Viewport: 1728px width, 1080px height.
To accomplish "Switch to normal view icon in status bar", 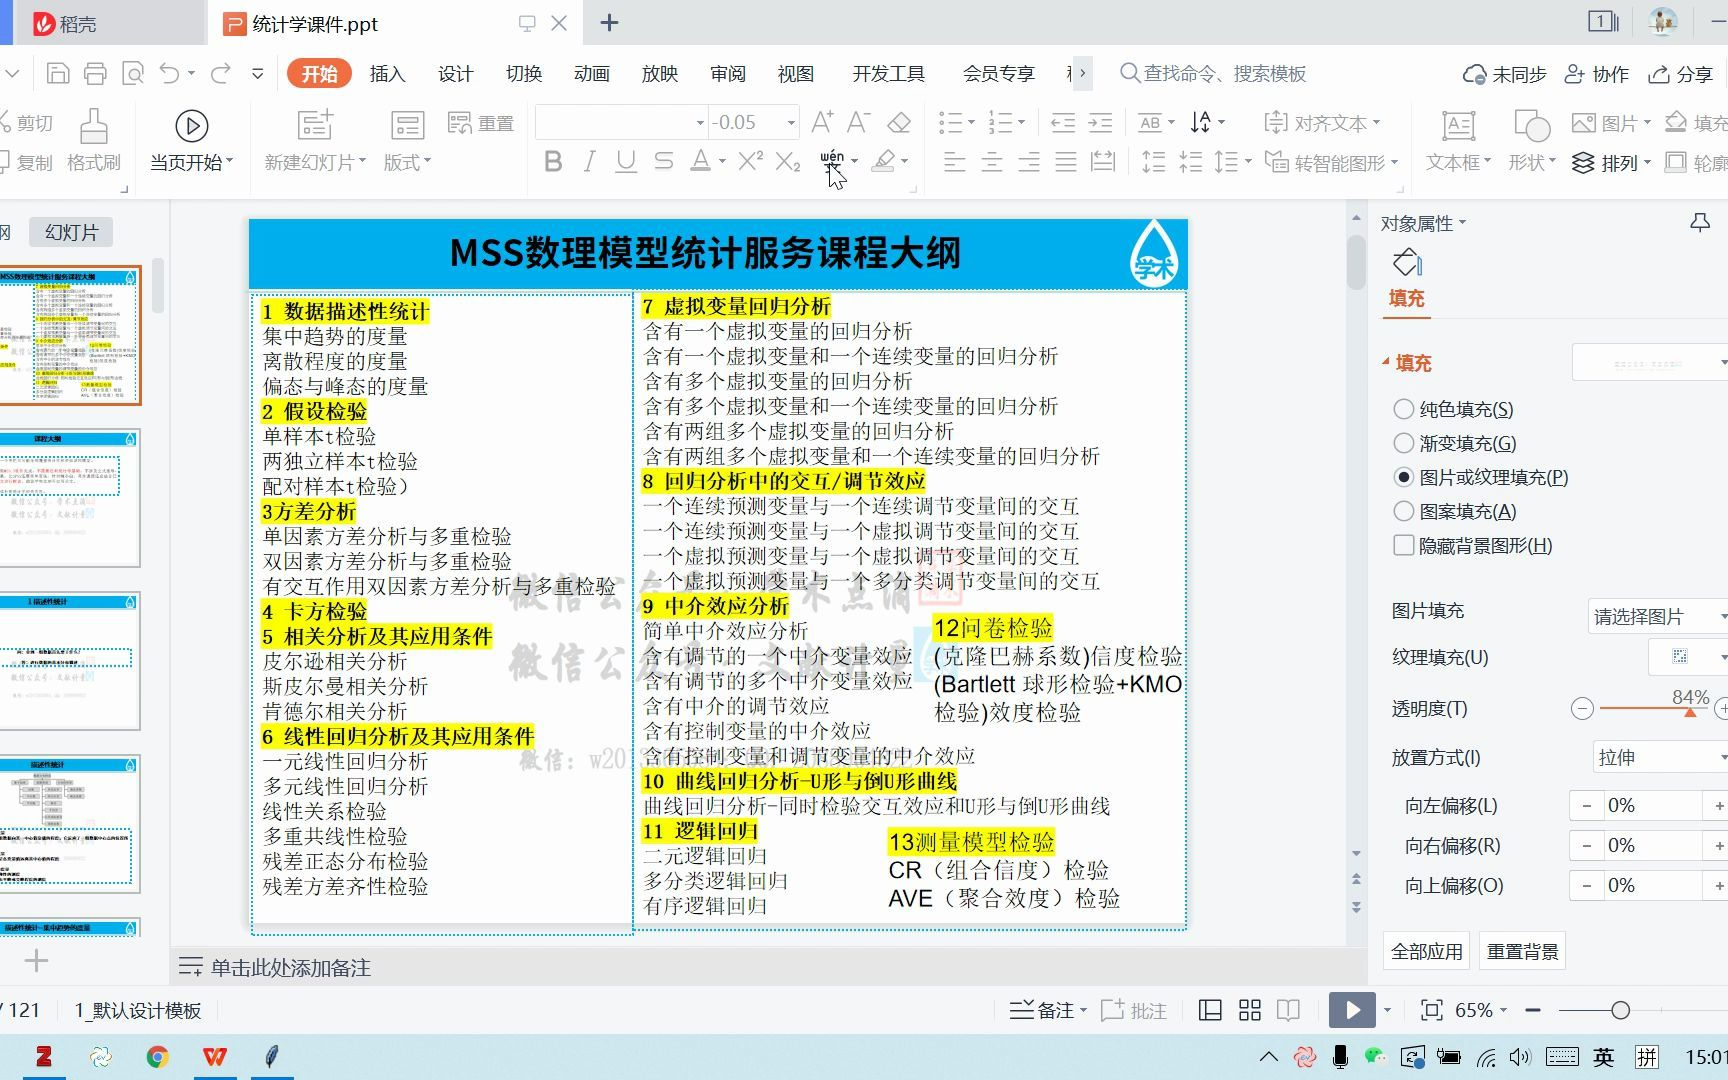I will pyautogui.click(x=1210, y=1010).
